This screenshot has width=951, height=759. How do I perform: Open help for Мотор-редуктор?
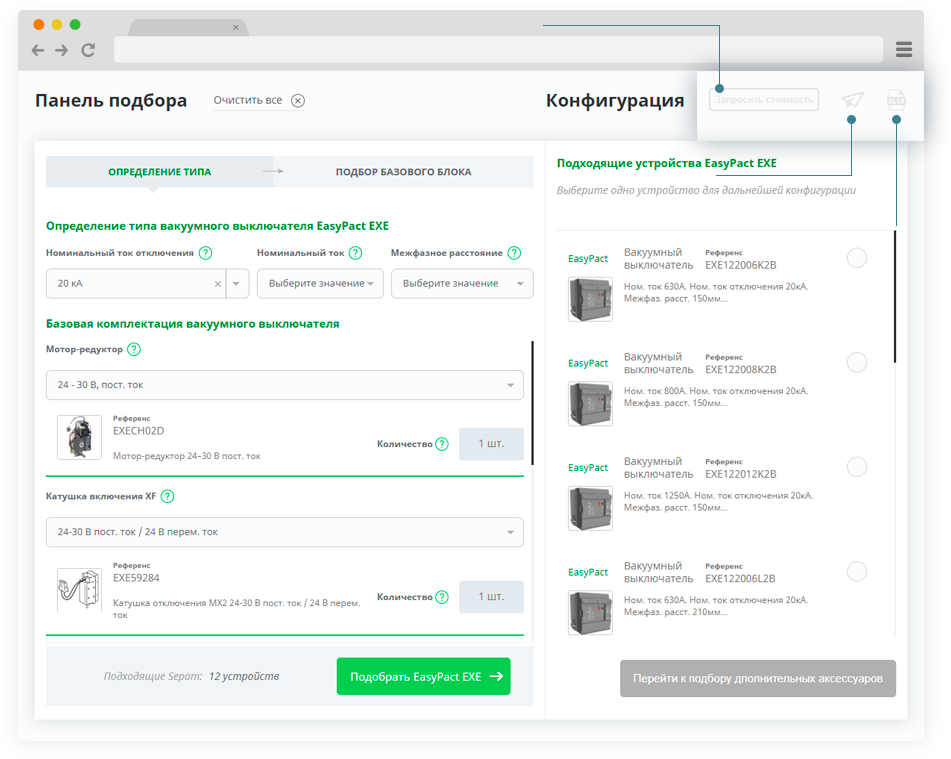click(x=134, y=349)
